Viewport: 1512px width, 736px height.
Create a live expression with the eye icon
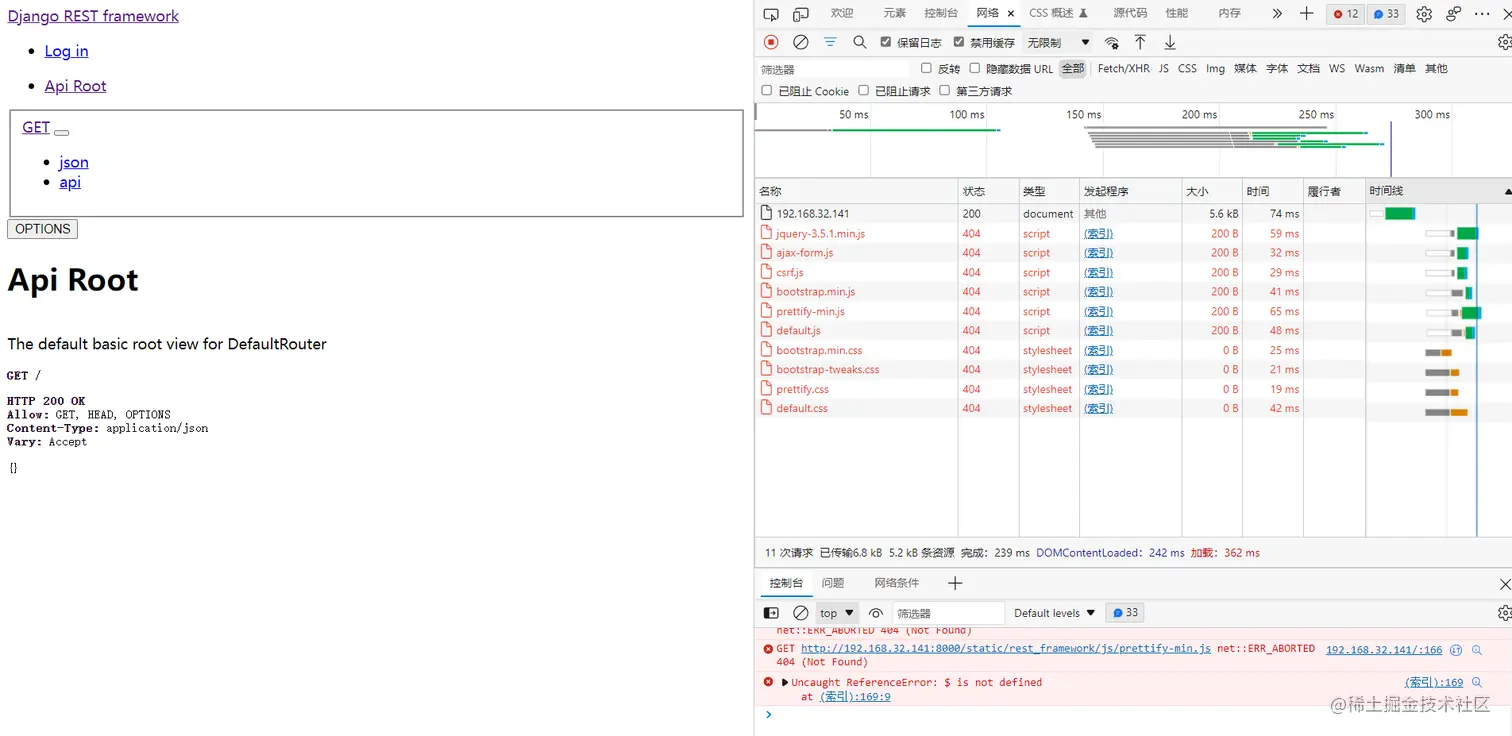876,613
